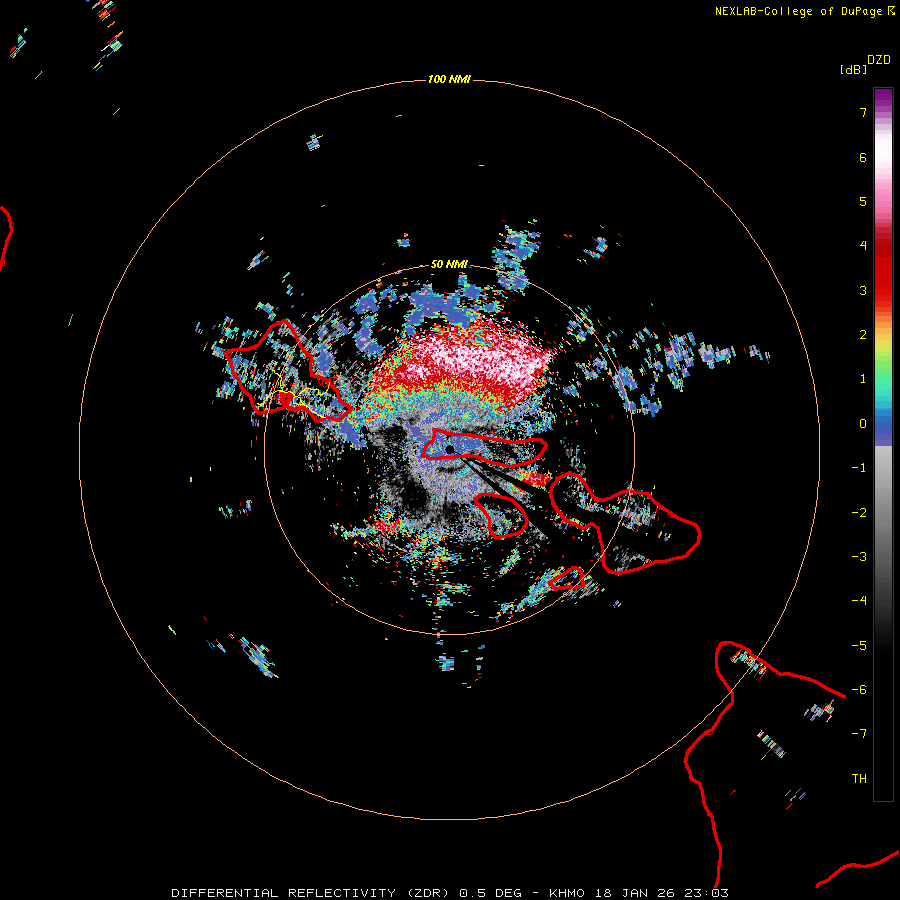Click the 6 value on the color scale
Viewport: 900px width, 900px height.
[863, 157]
